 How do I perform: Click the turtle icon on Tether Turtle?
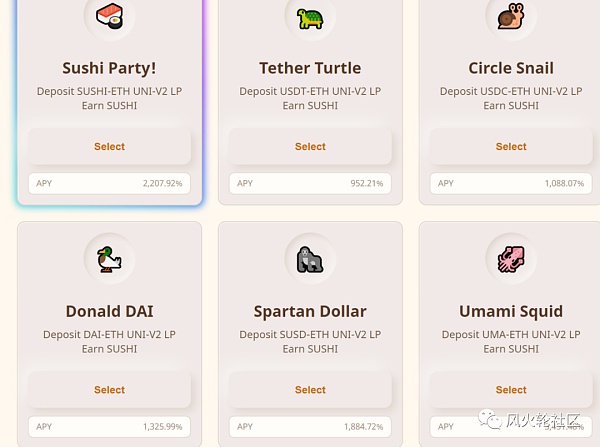(x=310, y=18)
